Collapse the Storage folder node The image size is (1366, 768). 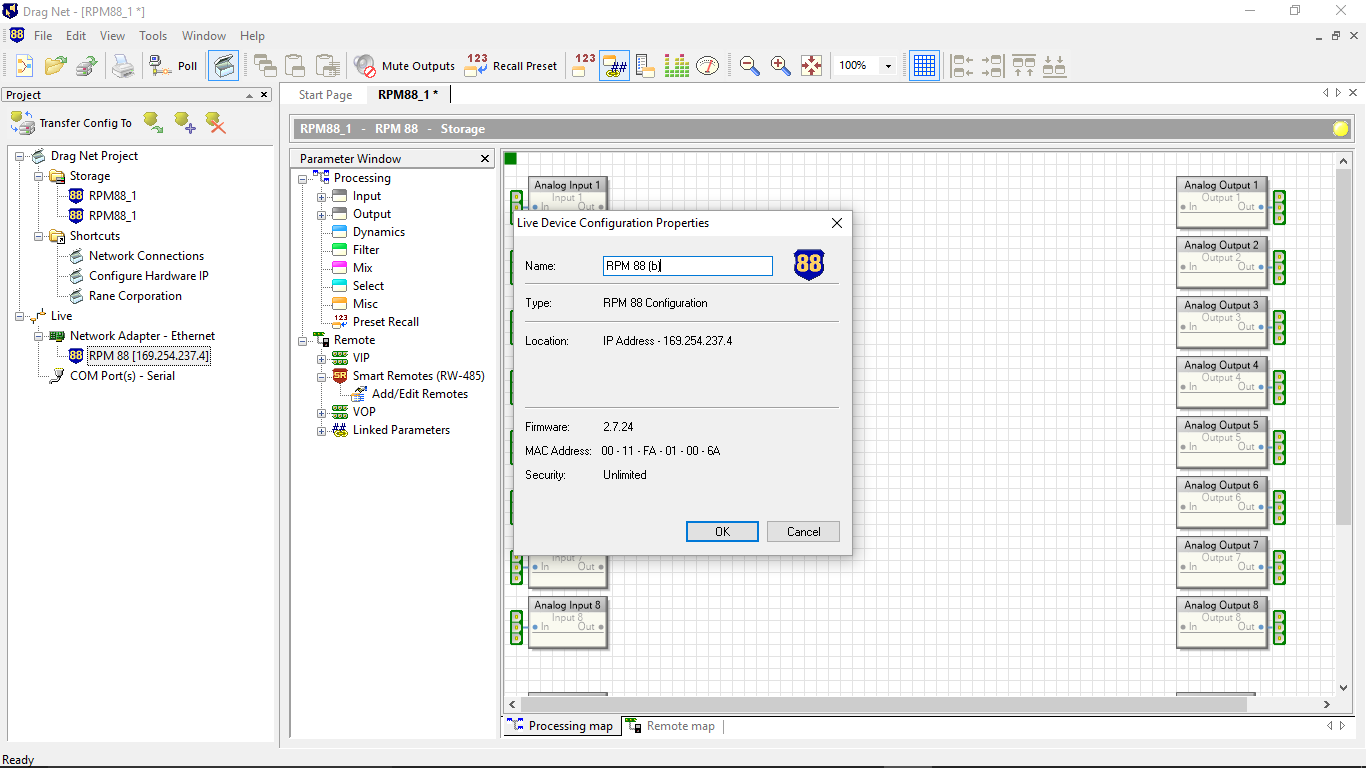point(39,176)
